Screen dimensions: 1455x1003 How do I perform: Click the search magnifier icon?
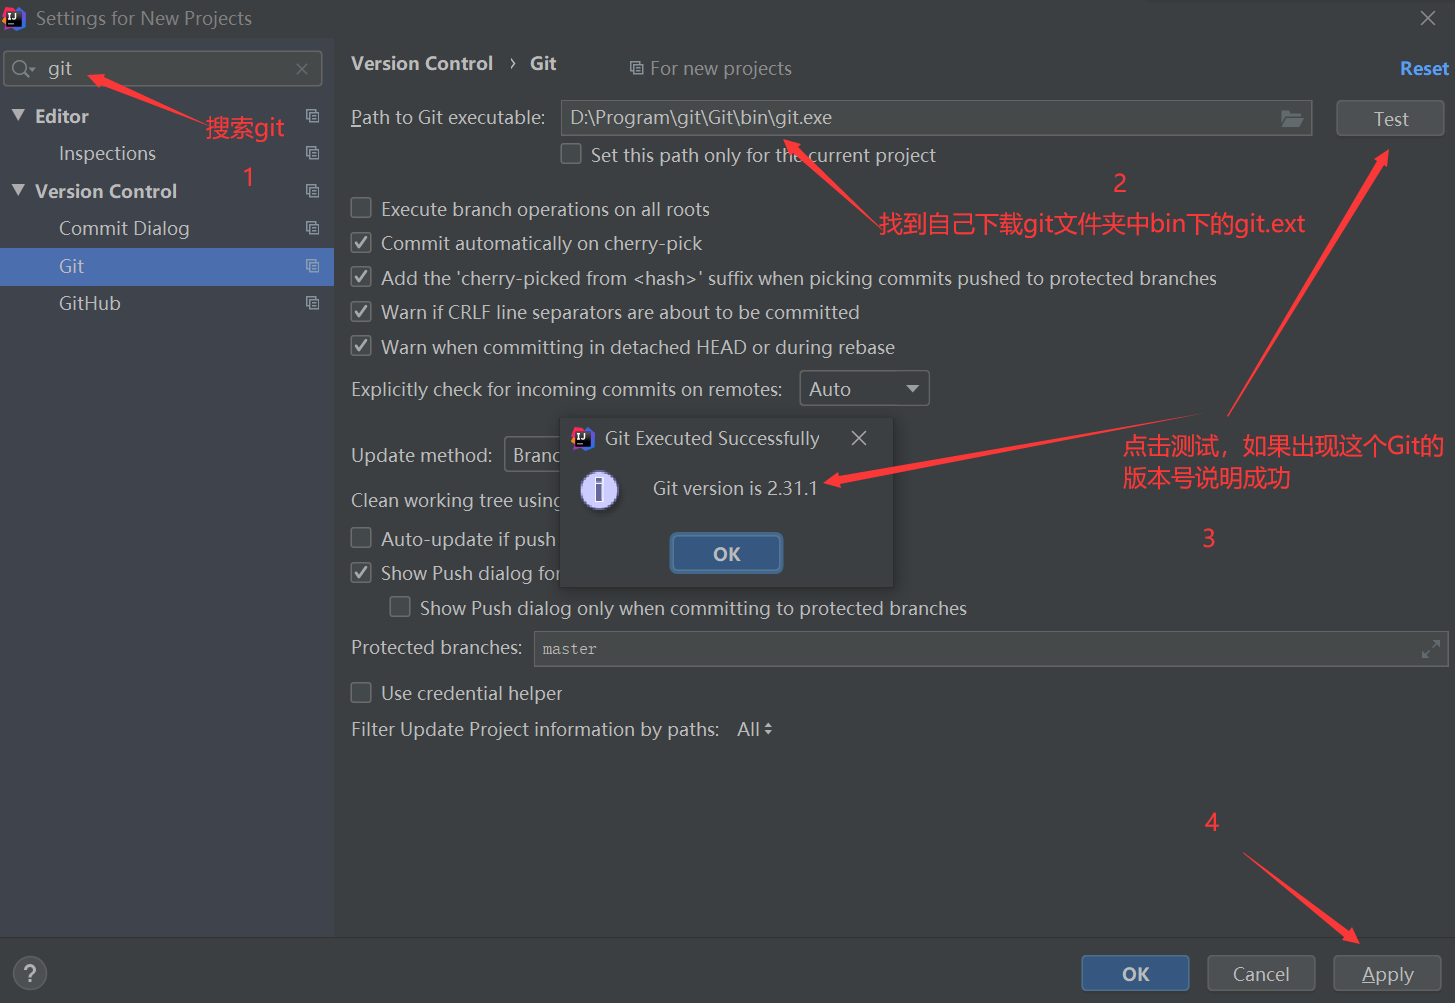(x=23, y=69)
